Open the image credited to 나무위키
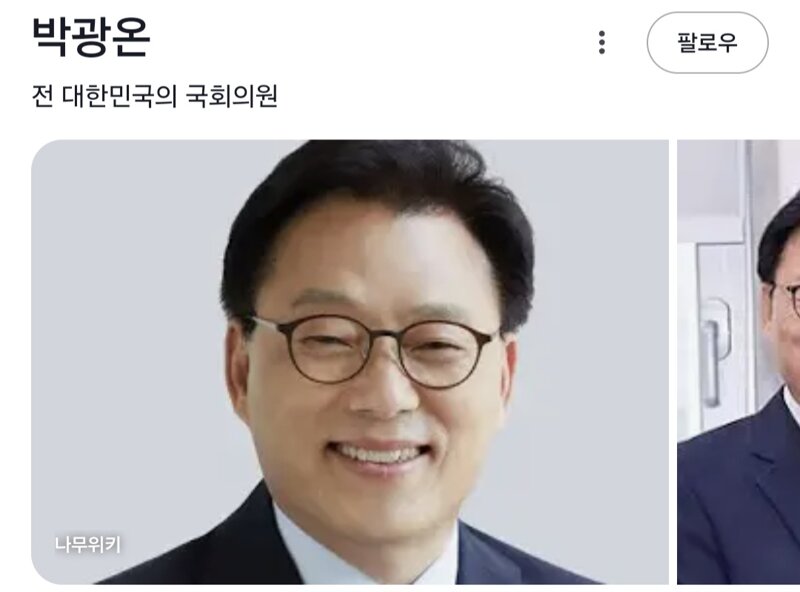800x592 pixels. coord(350,362)
